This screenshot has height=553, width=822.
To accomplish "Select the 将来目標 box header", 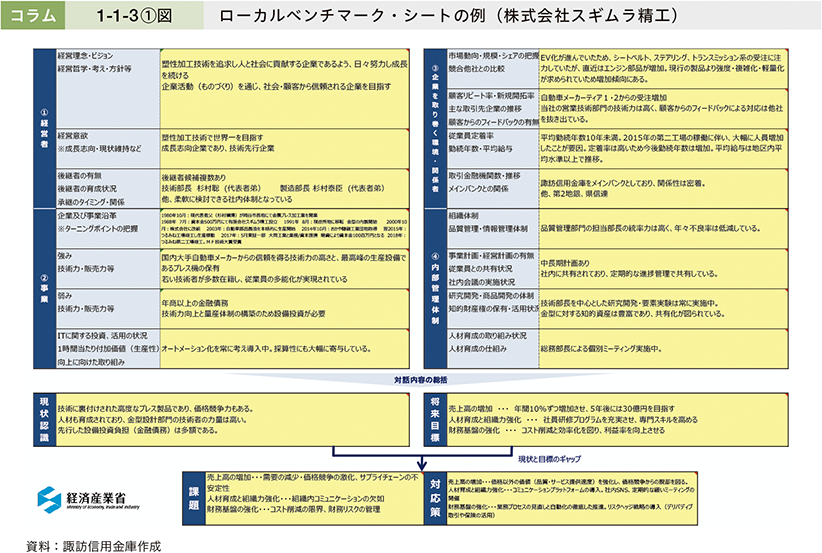I will [x=435, y=419].
